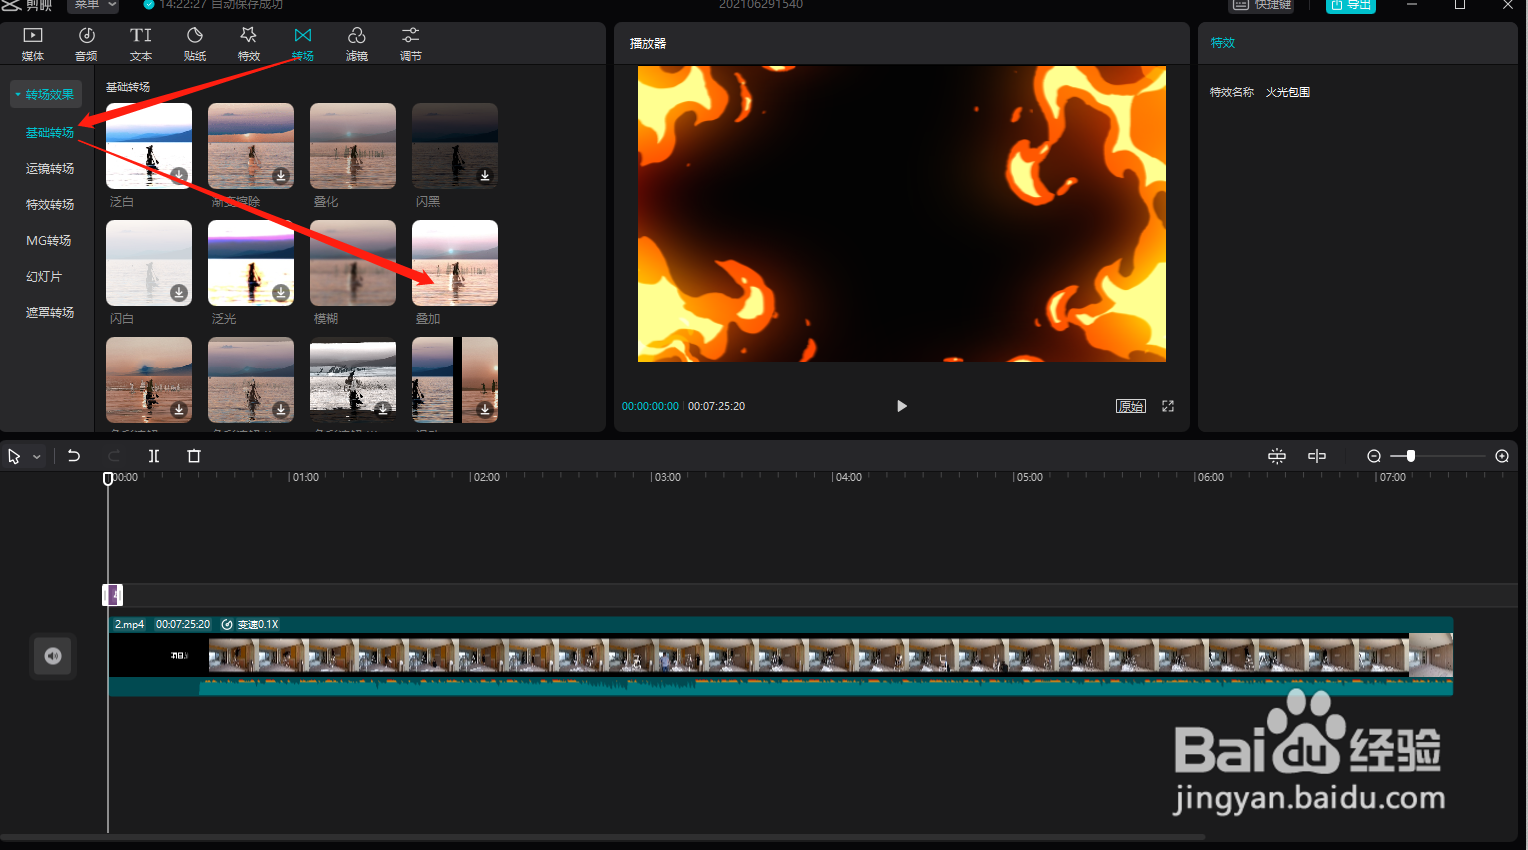
Task: Select 基础转场 category
Action: [x=50, y=132]
